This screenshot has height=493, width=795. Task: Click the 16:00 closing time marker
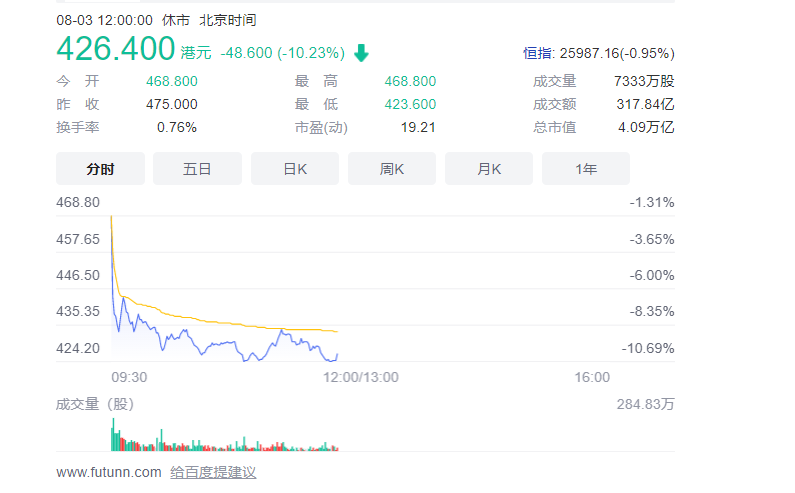pos(592,377)
